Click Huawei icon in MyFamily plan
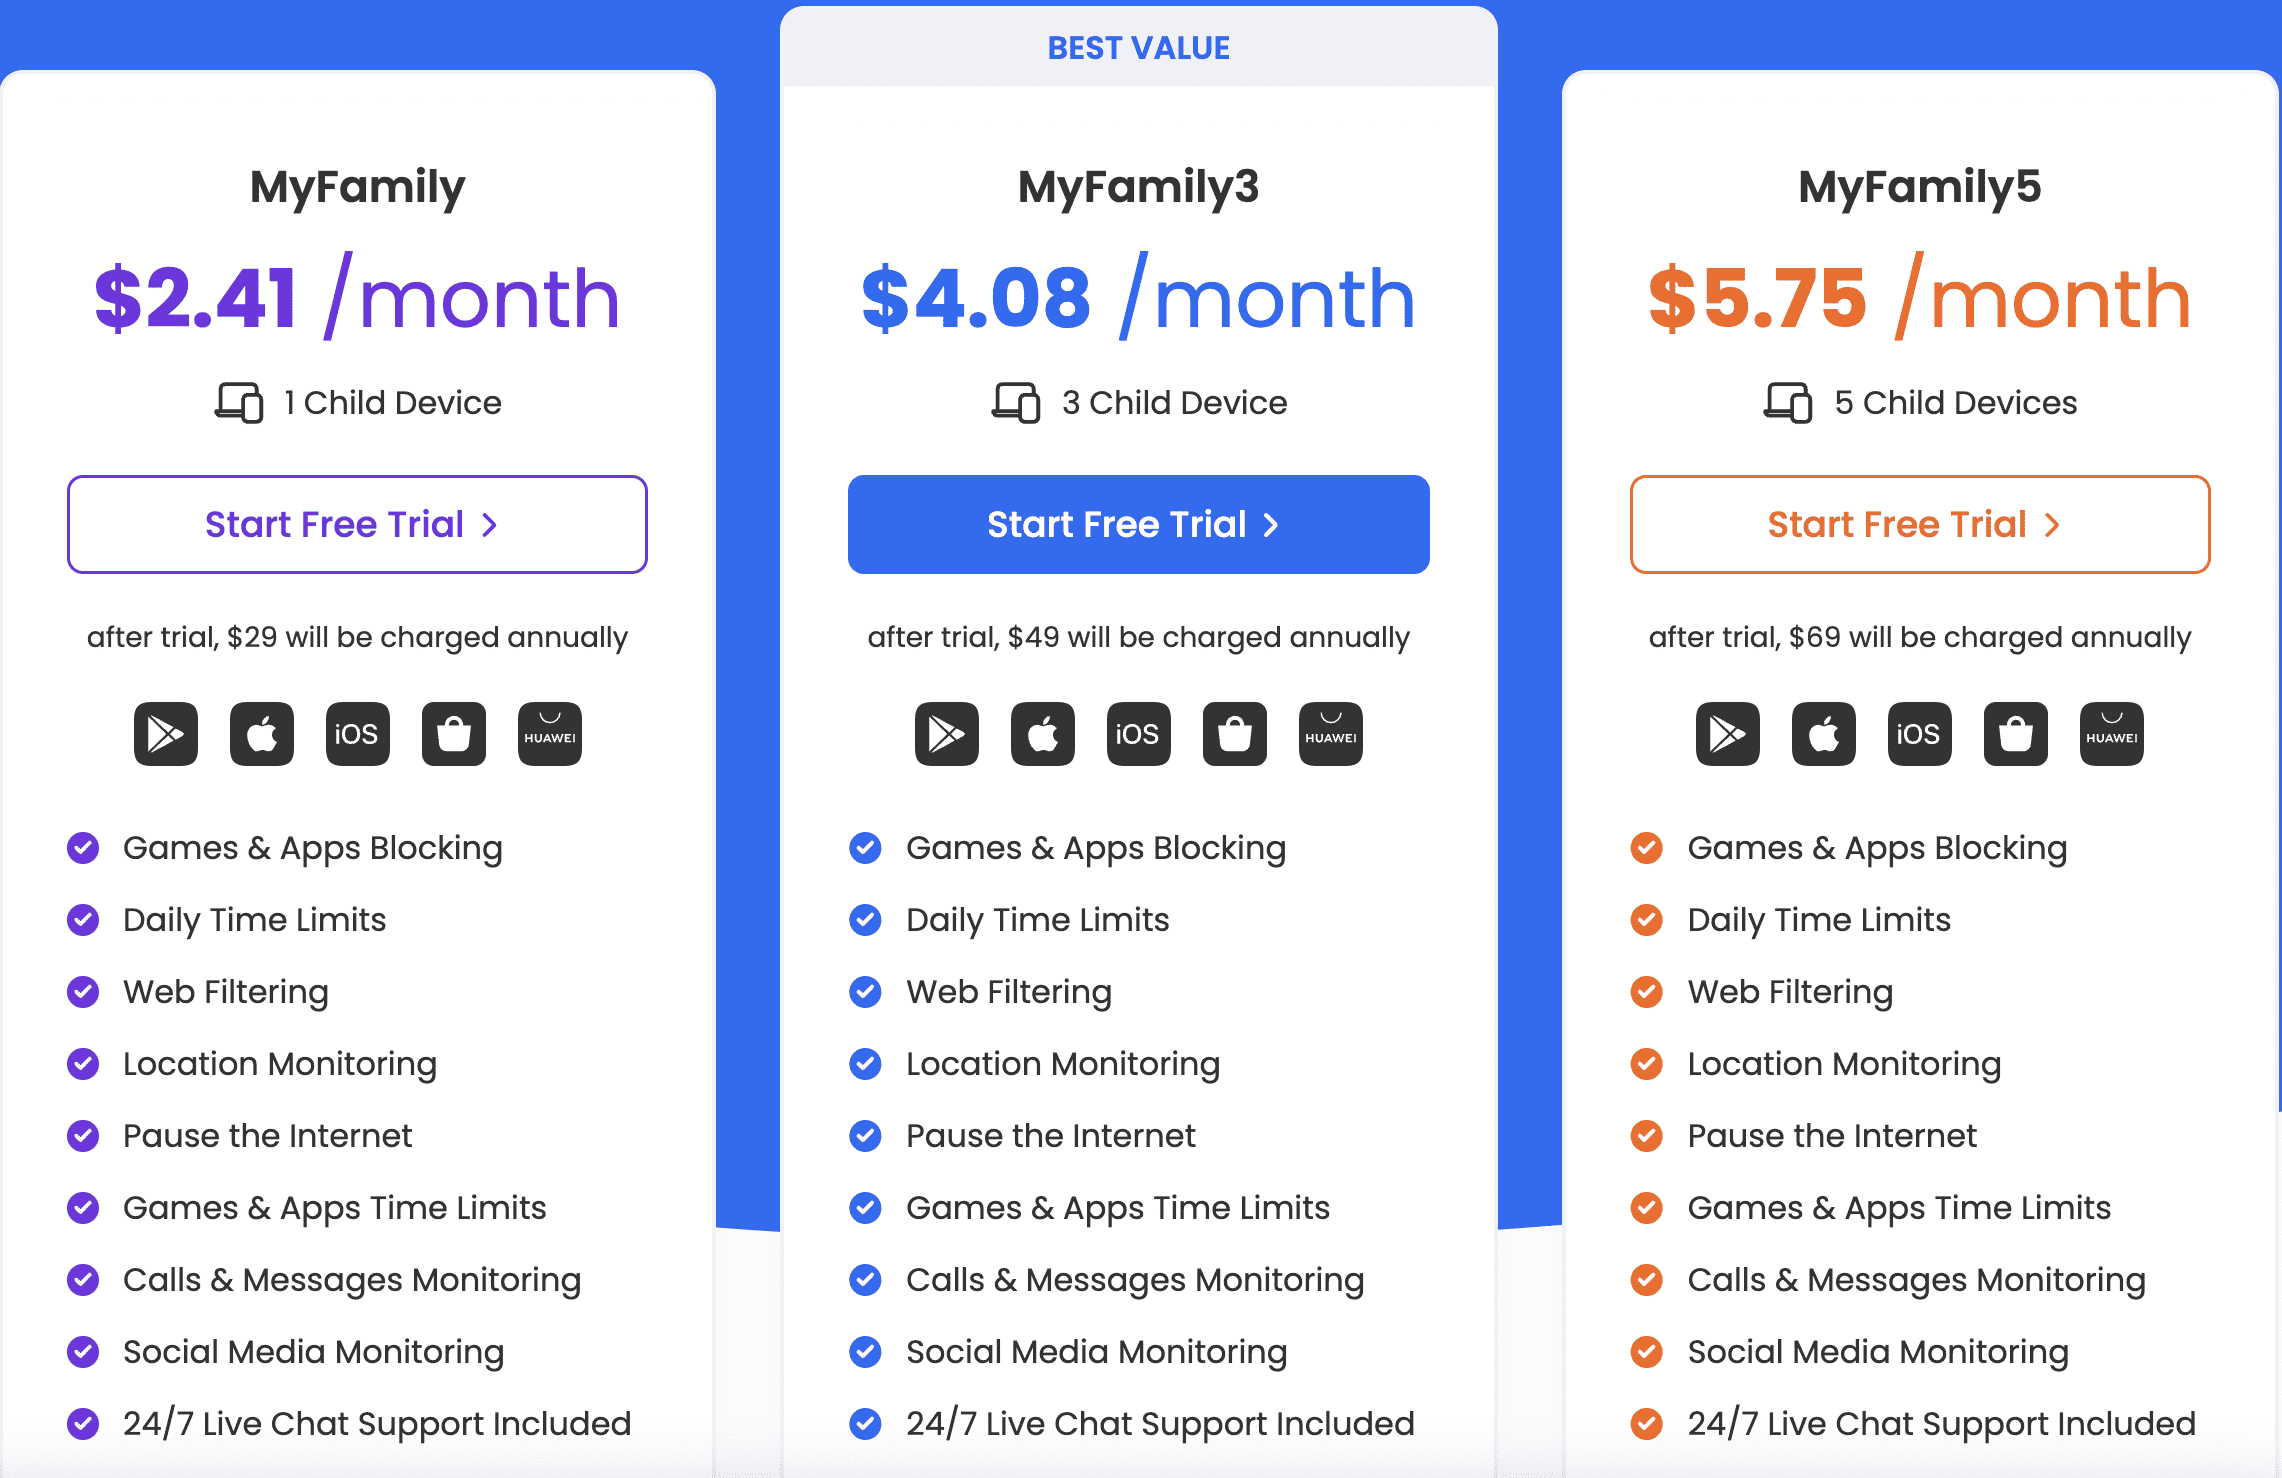Viewport: 2282px width, 1478px height. click(549, 734)
